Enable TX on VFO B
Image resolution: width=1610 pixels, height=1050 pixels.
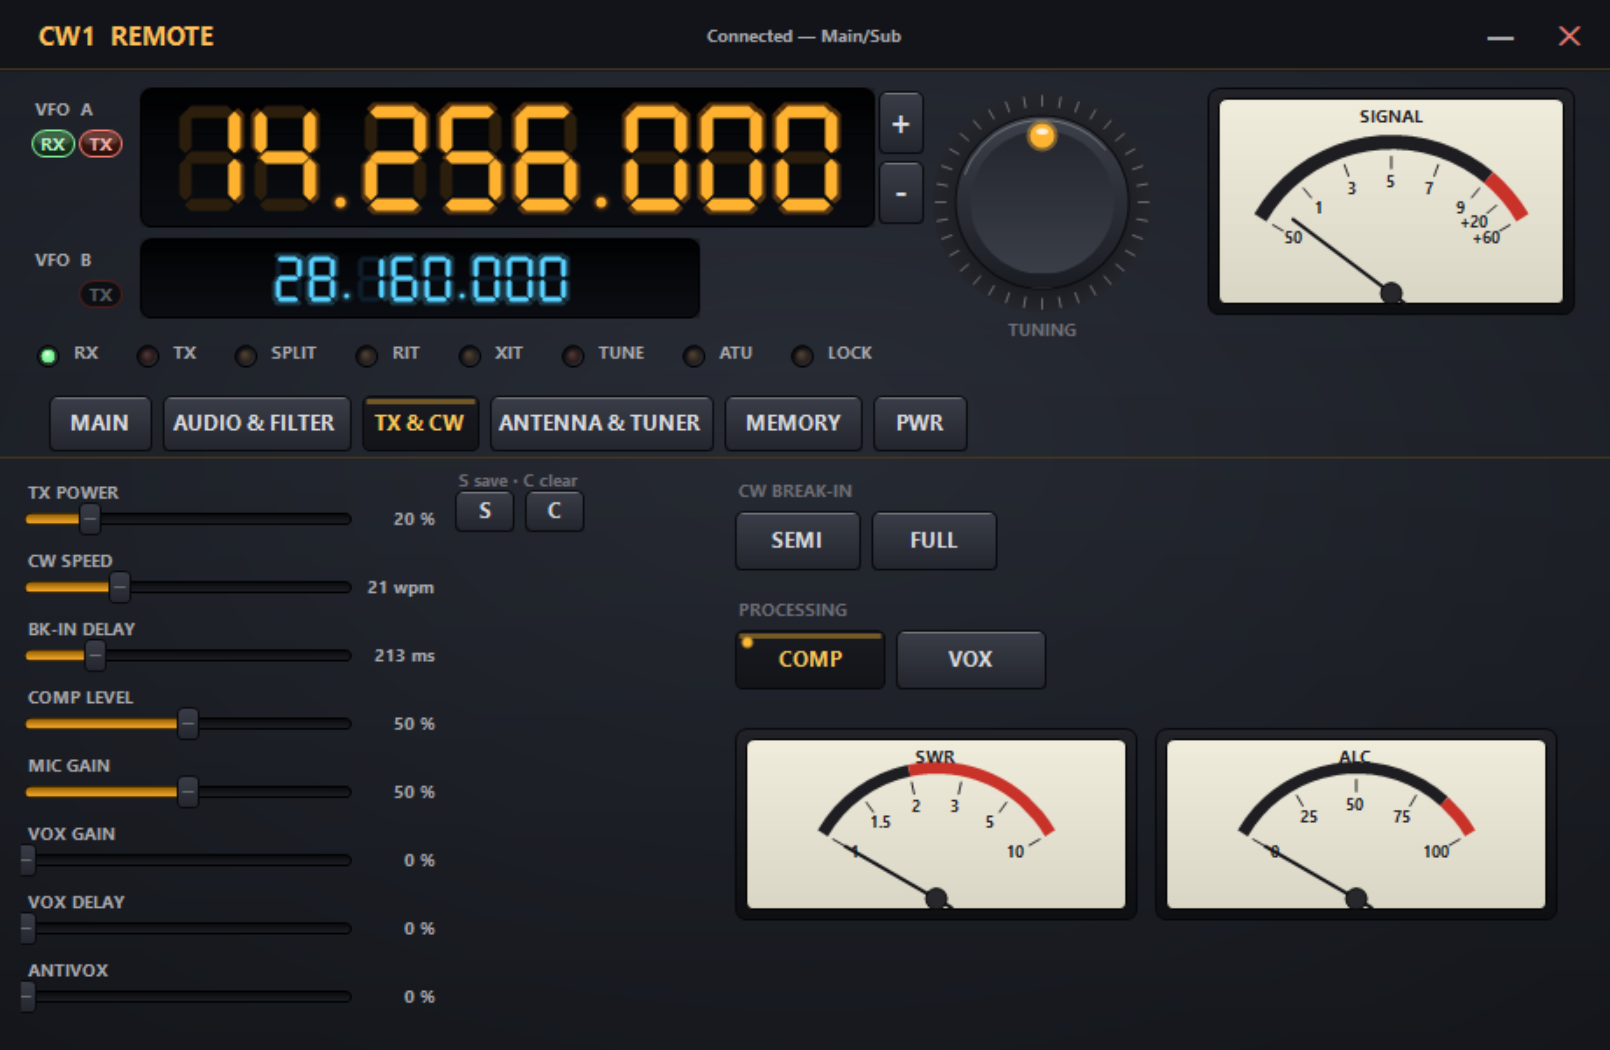(101, 295)
